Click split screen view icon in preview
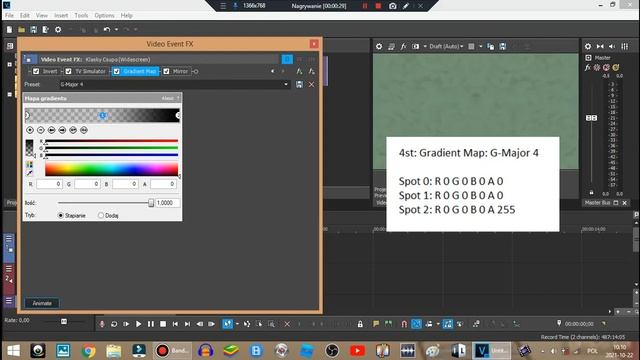Screen dimensions: 640x360 [416, 47]
